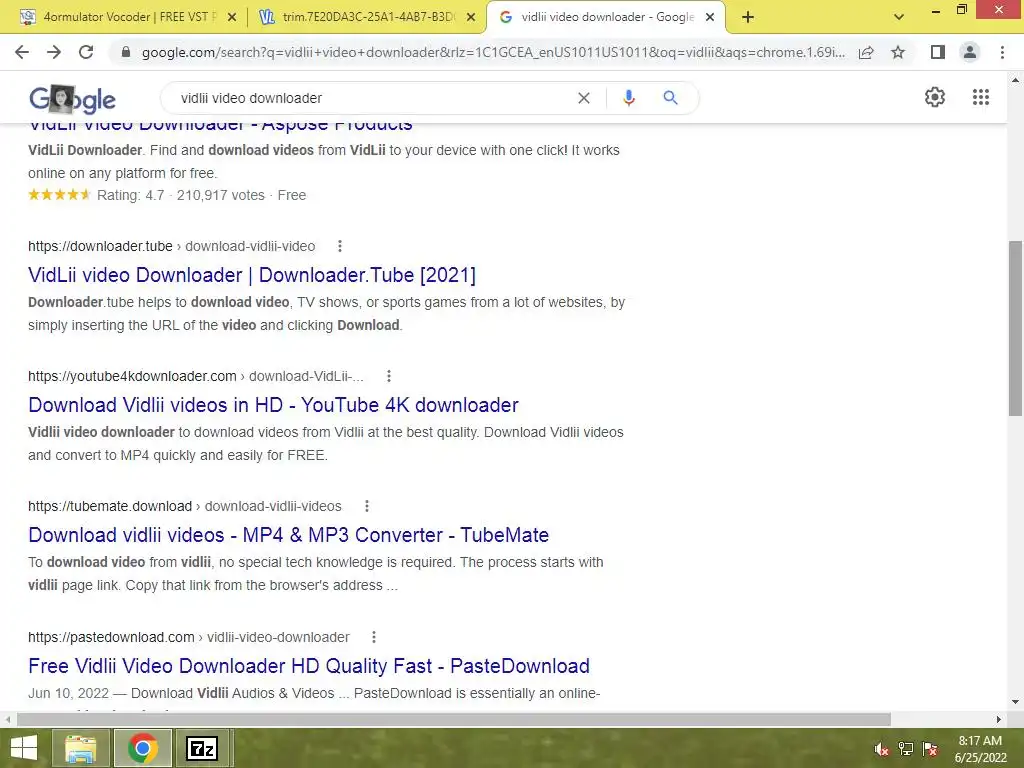The width and height of the screenshot is (1024, 768).
Task: Click the tubemate.download URL breadcrumb
Action: [x=184, y=506]
